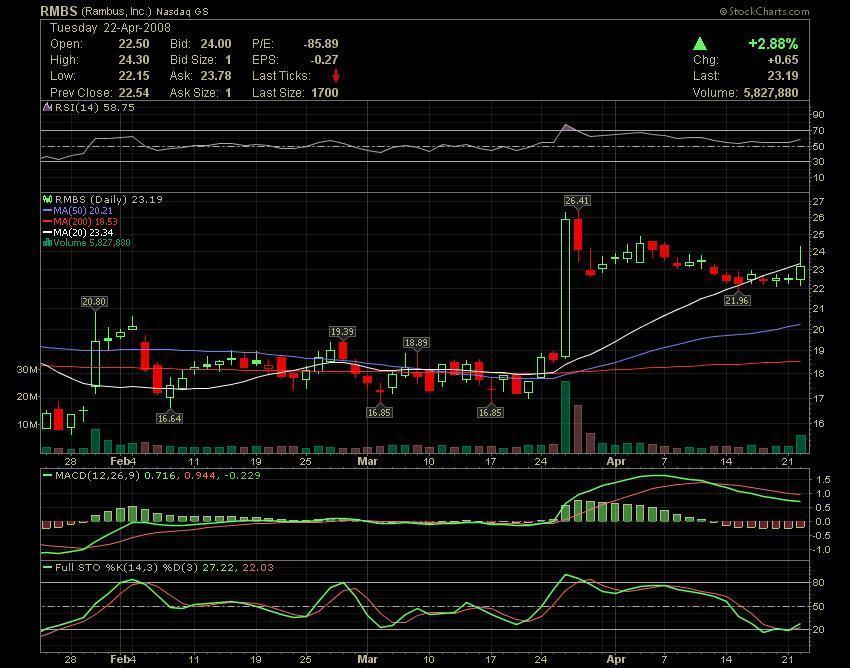The image size is (850, 668).
Task: Click the header Volume value 5,827,880
Action: click(771, 93)
